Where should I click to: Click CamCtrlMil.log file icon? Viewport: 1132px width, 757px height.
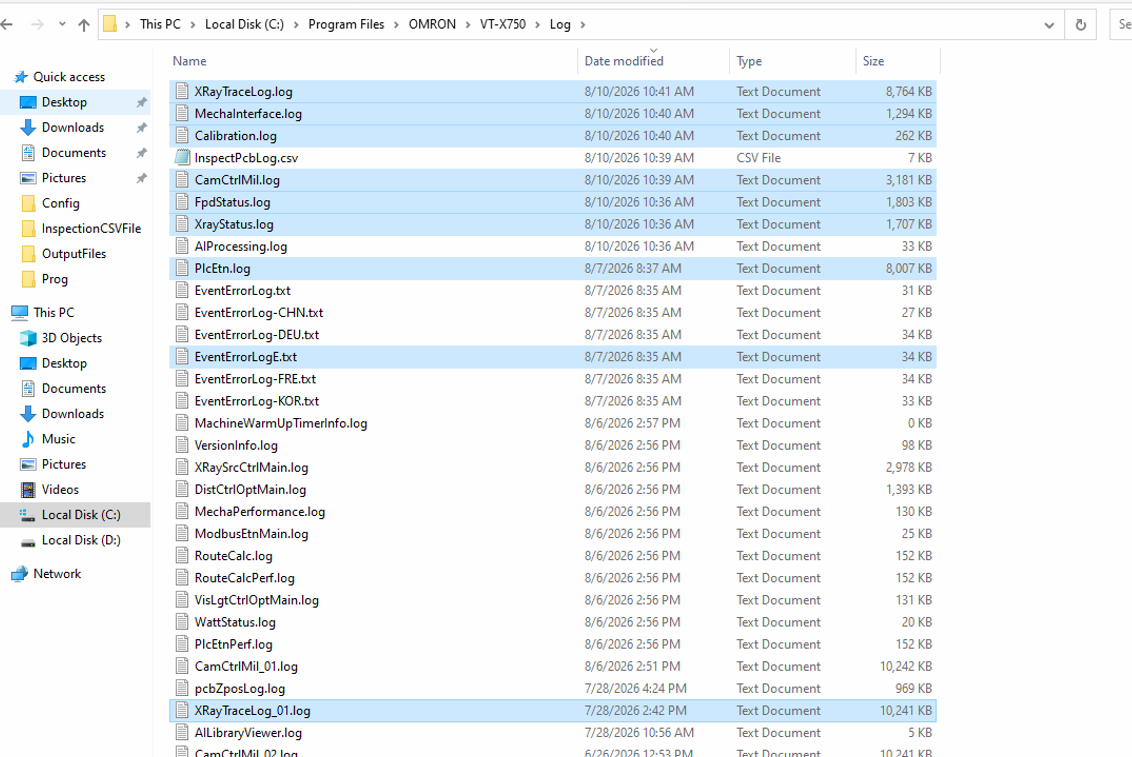pyautogui.click(x=182, y=180)
